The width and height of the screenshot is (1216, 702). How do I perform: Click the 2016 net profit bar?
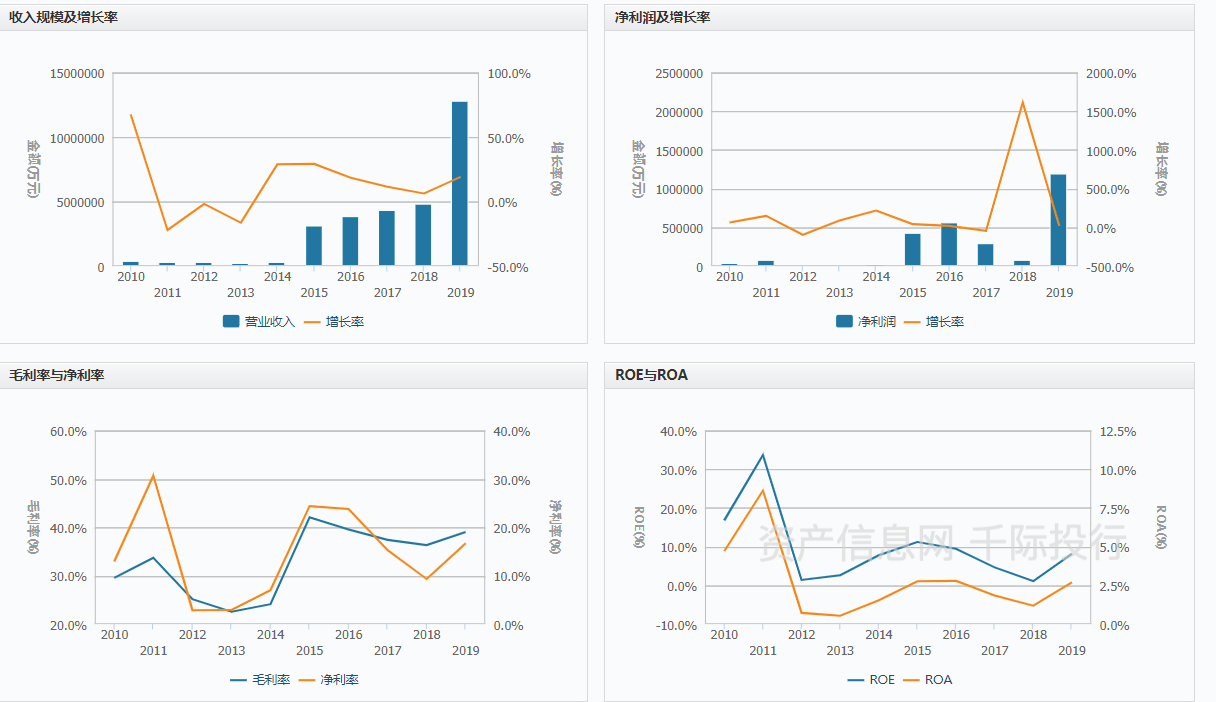coord(949,245)
